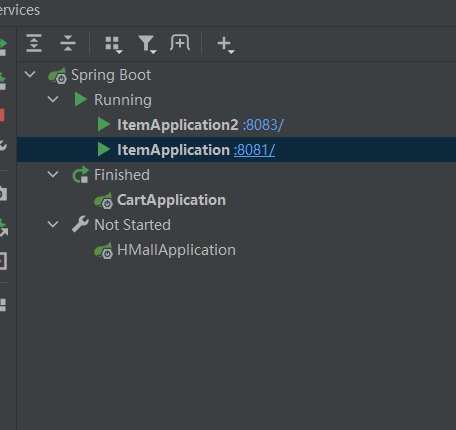Collapse the Spring Boot tree node
The width and height of the screenshot is (456, 430).
coord(30,74)
